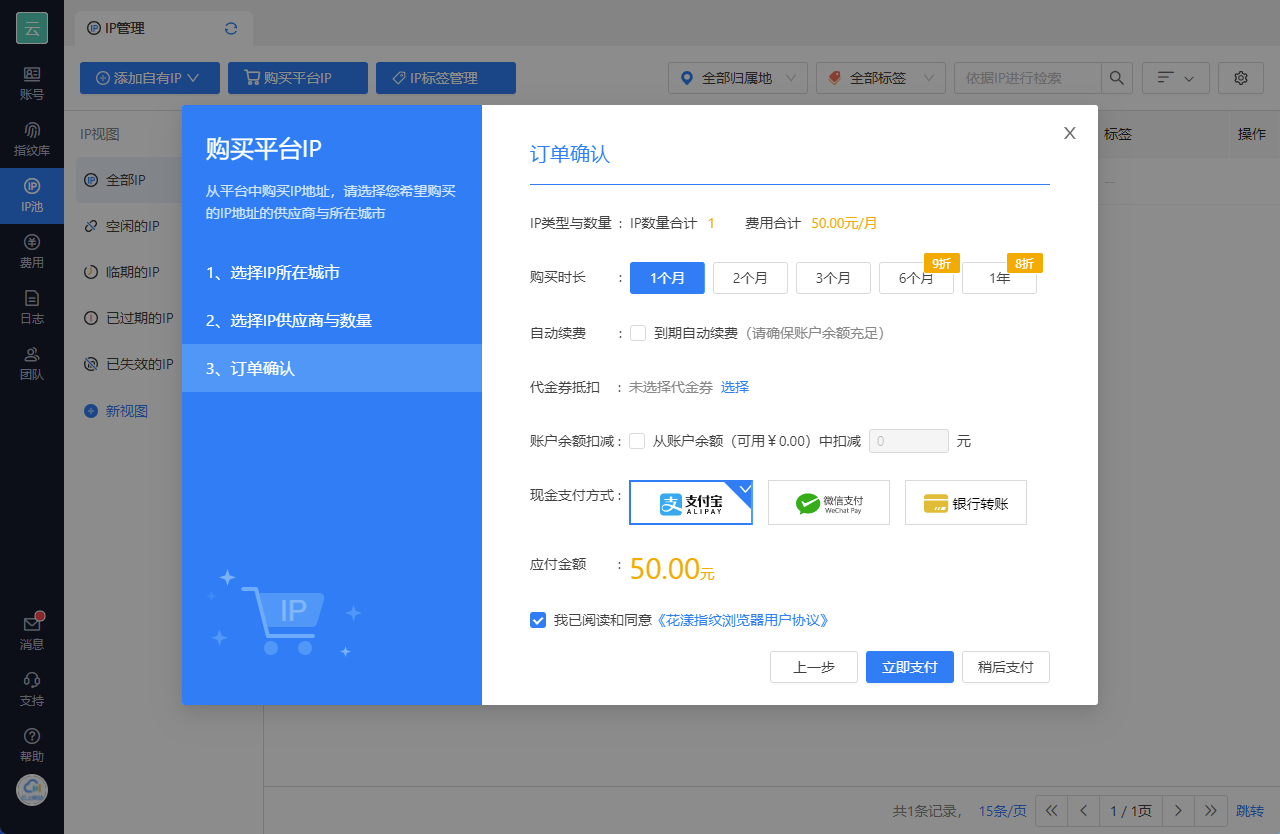Click 选择 to pick a voucher

point(735,387)
